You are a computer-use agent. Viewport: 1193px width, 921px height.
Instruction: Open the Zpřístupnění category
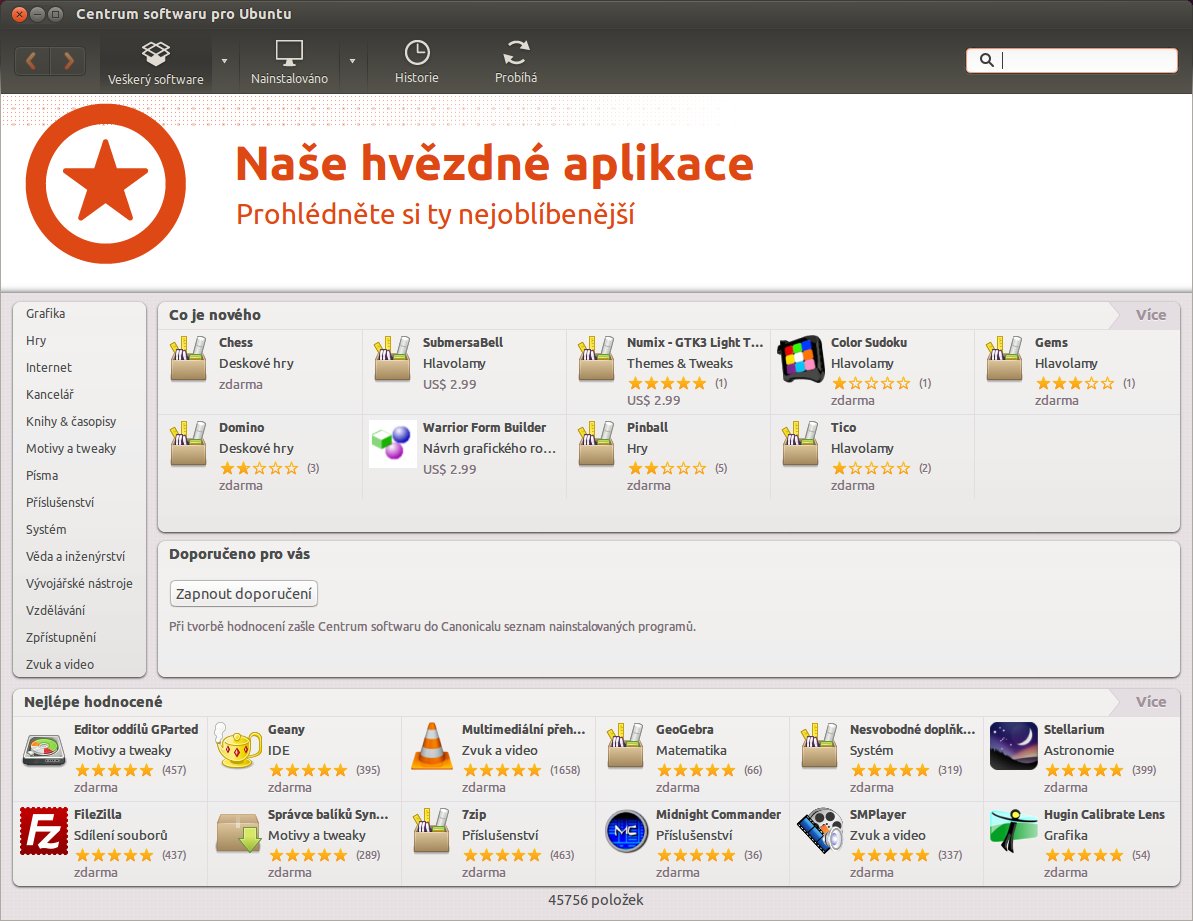(x=61, y=637)
